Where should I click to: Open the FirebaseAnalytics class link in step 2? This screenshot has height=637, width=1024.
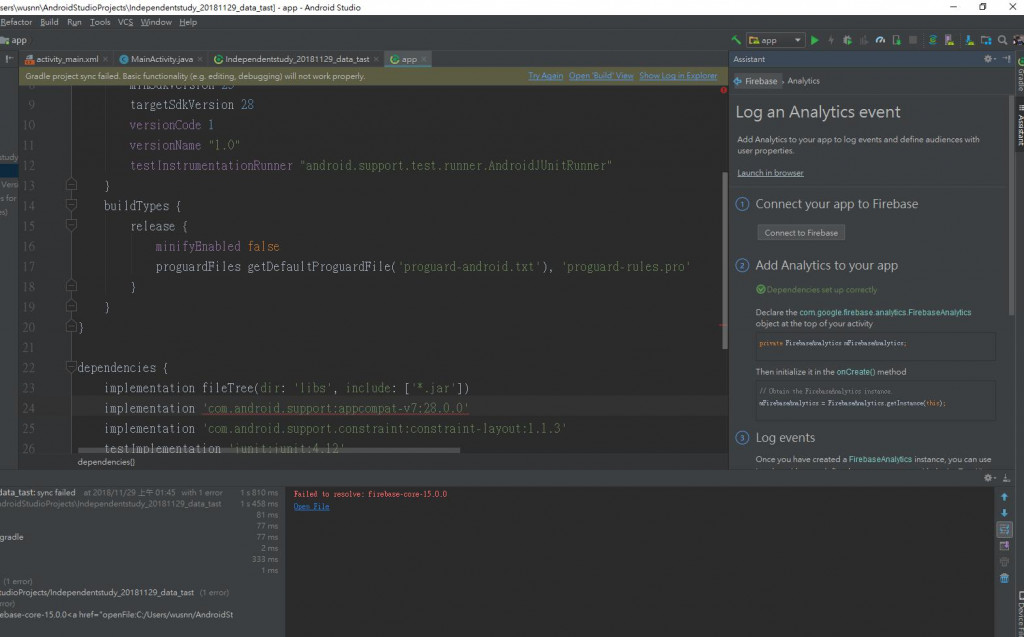pos(885,312)
